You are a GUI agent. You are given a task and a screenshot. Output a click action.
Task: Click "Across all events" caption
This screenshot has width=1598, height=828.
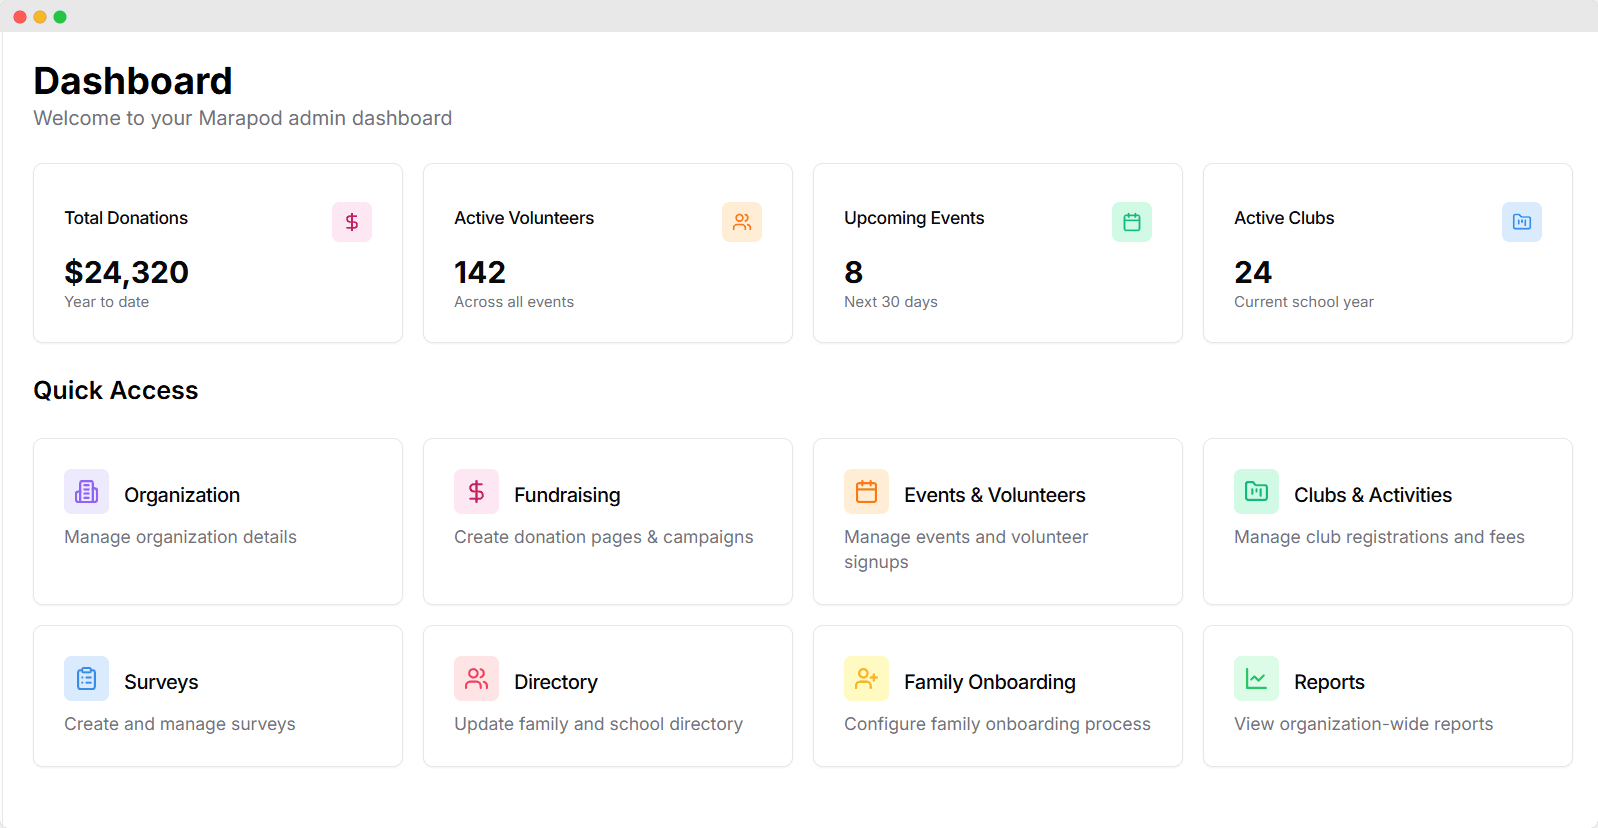514,302
